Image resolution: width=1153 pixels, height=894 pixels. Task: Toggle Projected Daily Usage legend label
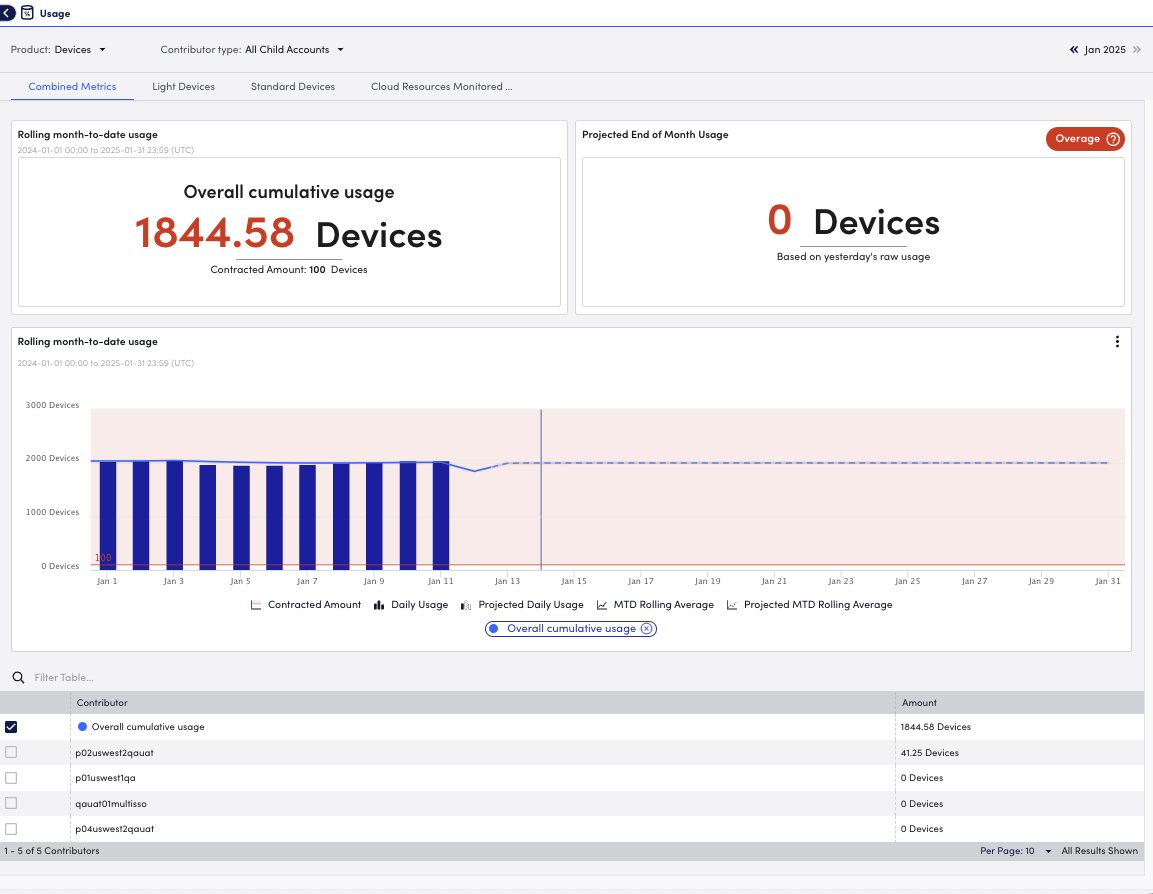pos(531,604)
